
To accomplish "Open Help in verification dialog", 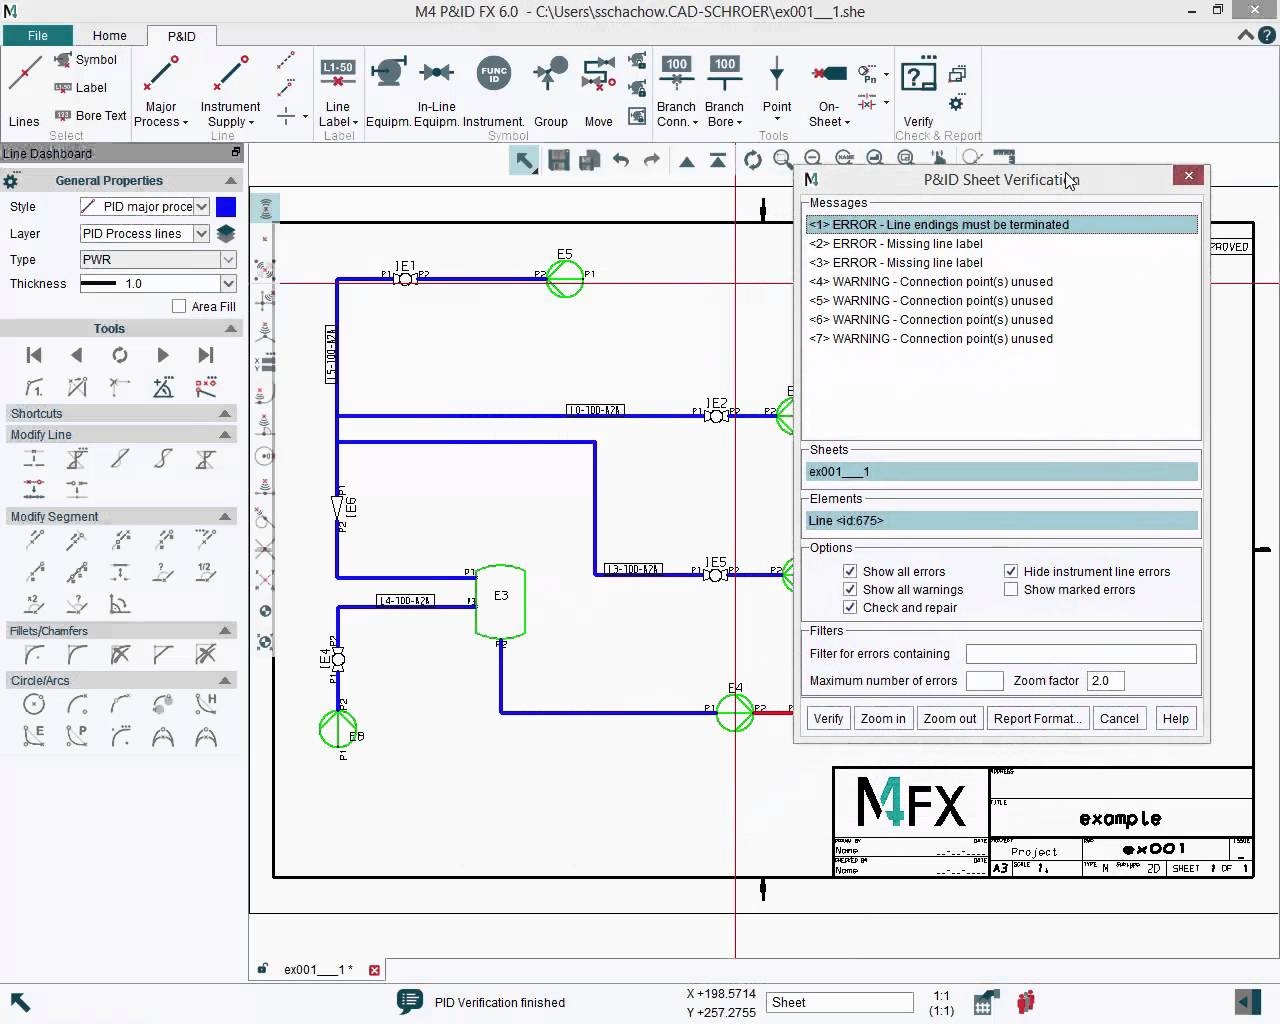I will [1176, 719].
